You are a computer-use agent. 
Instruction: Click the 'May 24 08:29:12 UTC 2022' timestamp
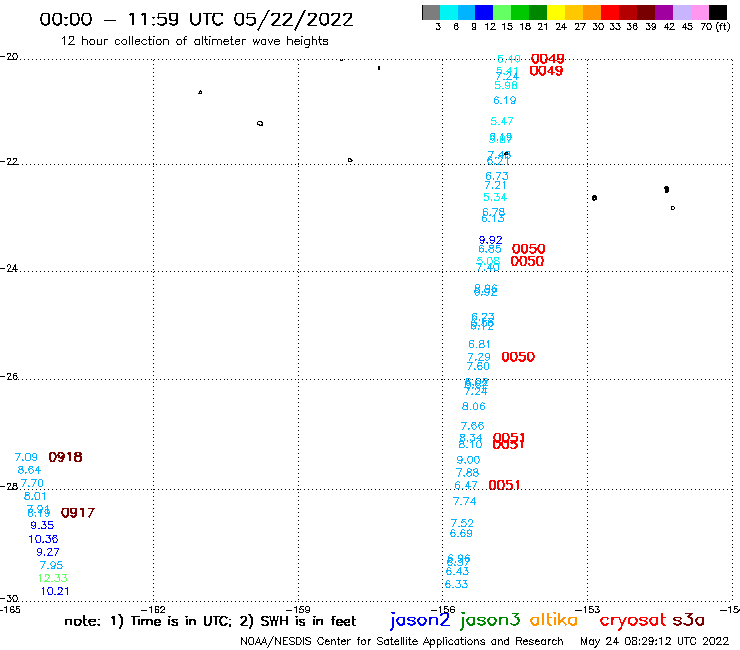pyautogui.click(x=654, y=641)
